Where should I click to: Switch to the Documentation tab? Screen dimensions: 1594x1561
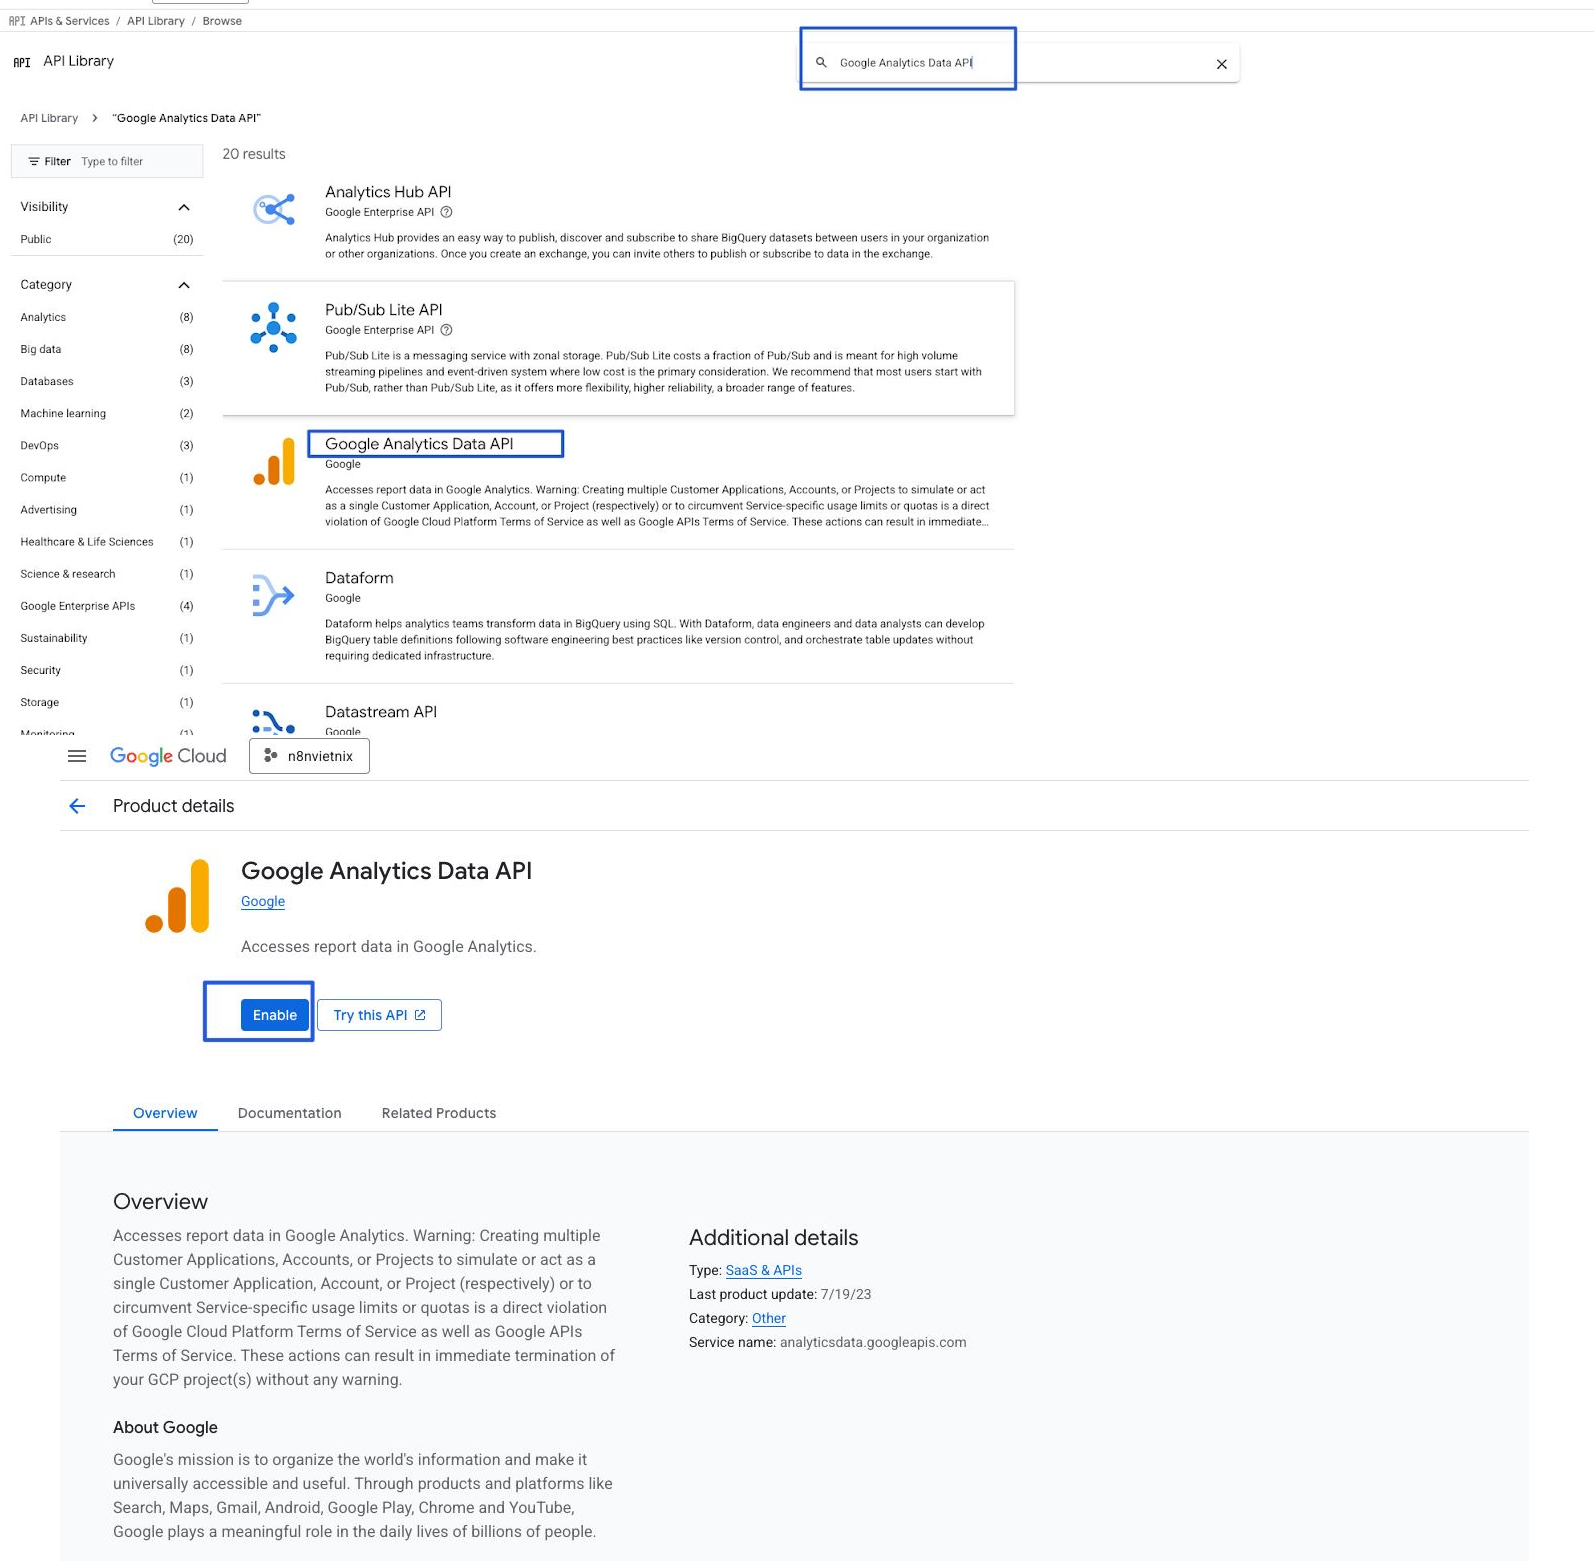coord(290,1113)
